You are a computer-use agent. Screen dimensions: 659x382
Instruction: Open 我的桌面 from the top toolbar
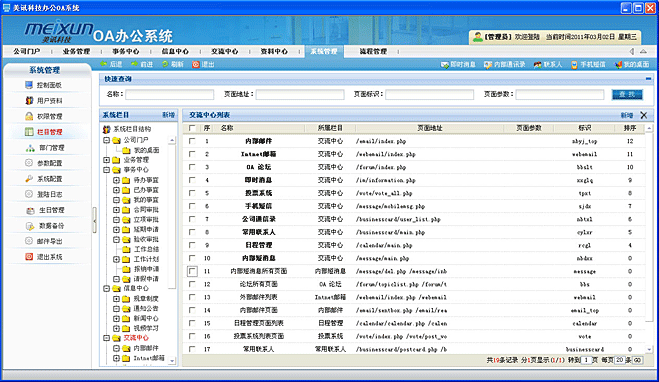(x=632, y=64)
